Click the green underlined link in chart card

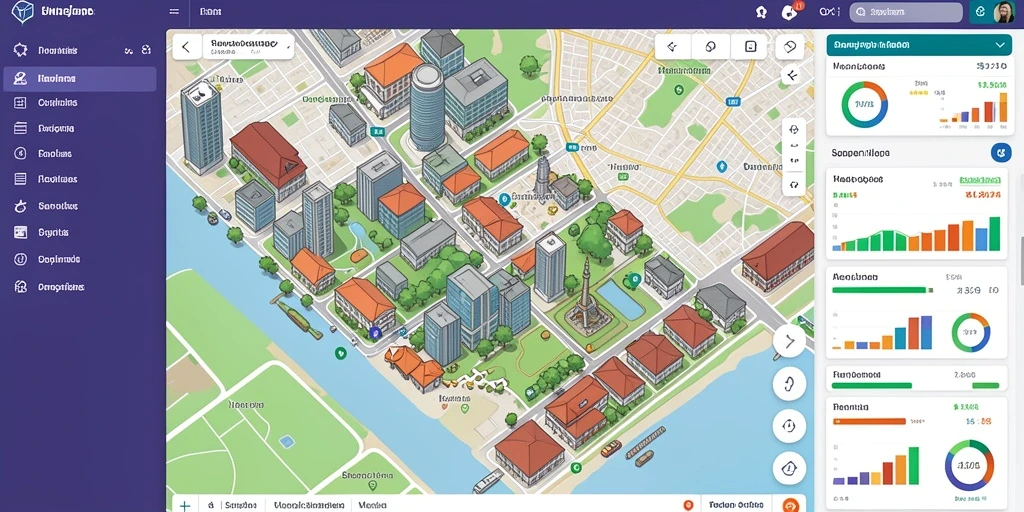(980, 180)
